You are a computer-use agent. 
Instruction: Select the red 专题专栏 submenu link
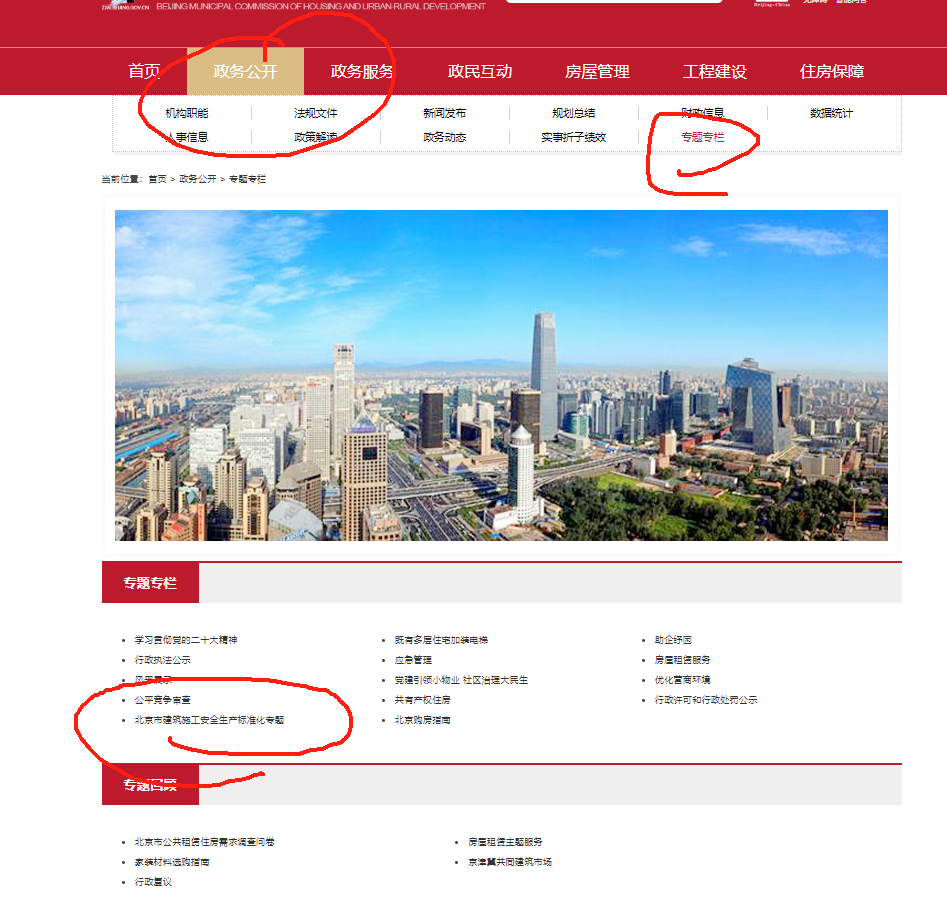(702, 137)
